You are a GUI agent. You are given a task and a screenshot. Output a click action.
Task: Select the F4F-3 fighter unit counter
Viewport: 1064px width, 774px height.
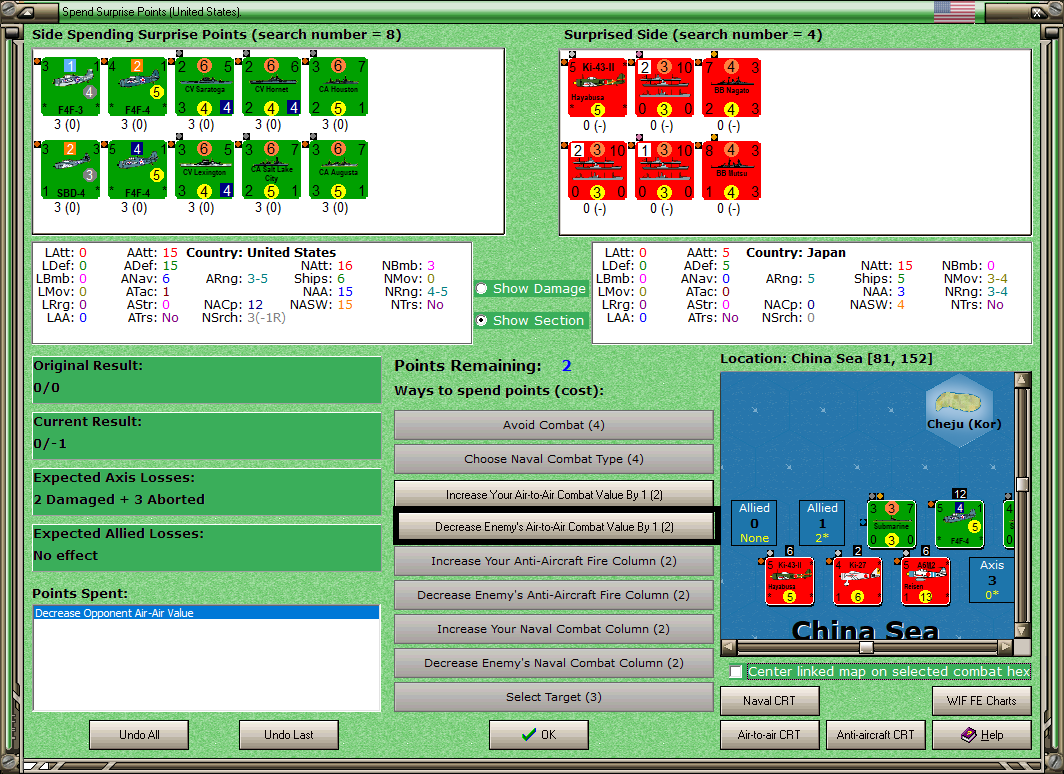[x=70, y=87]
